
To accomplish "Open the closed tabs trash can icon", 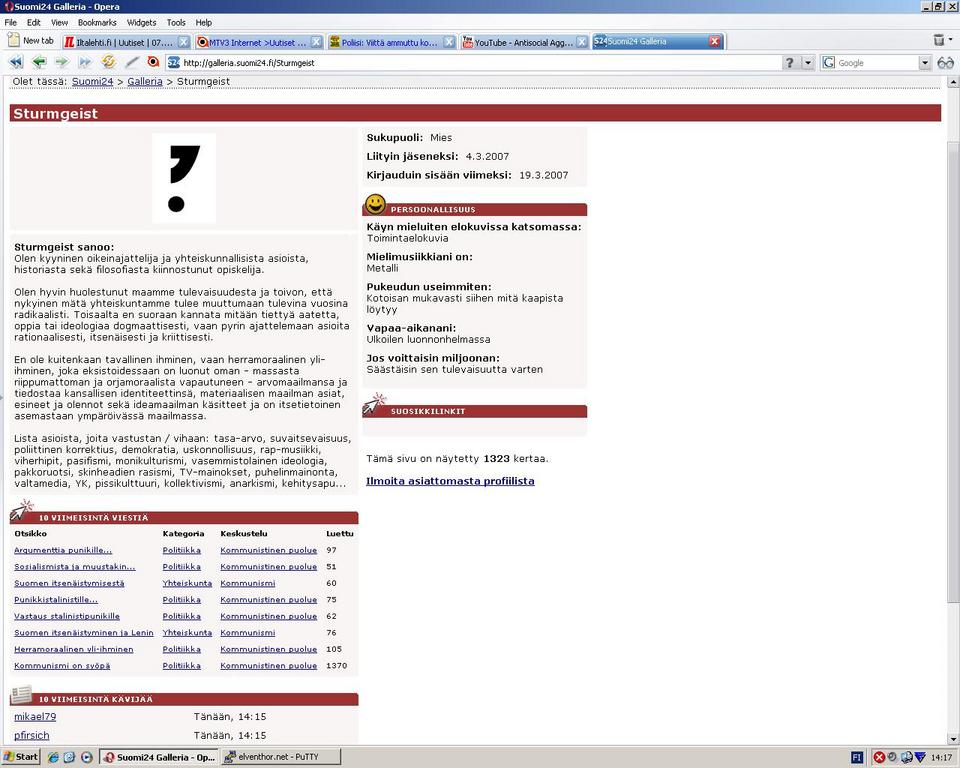I will pos(938,41).
